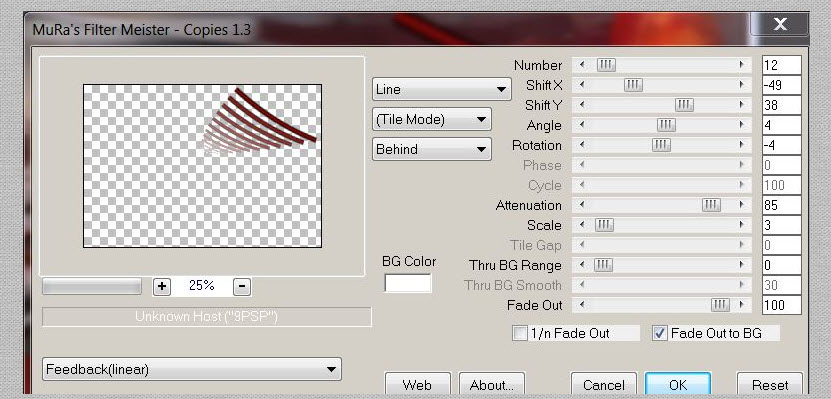Click right arrow of Fade Out slider

point(741,305)
